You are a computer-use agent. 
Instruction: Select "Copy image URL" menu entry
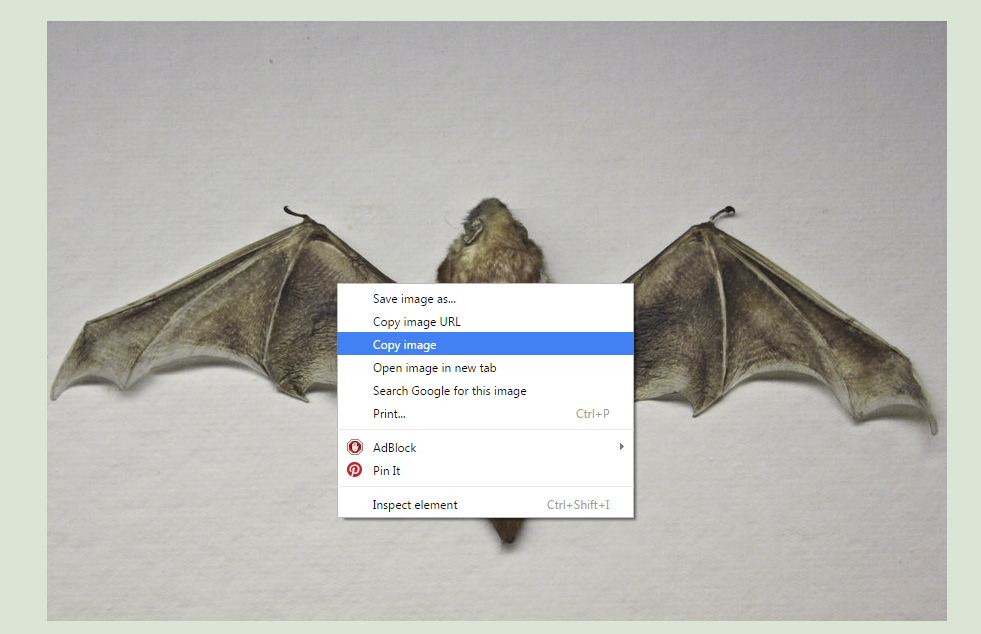(485, 322)
